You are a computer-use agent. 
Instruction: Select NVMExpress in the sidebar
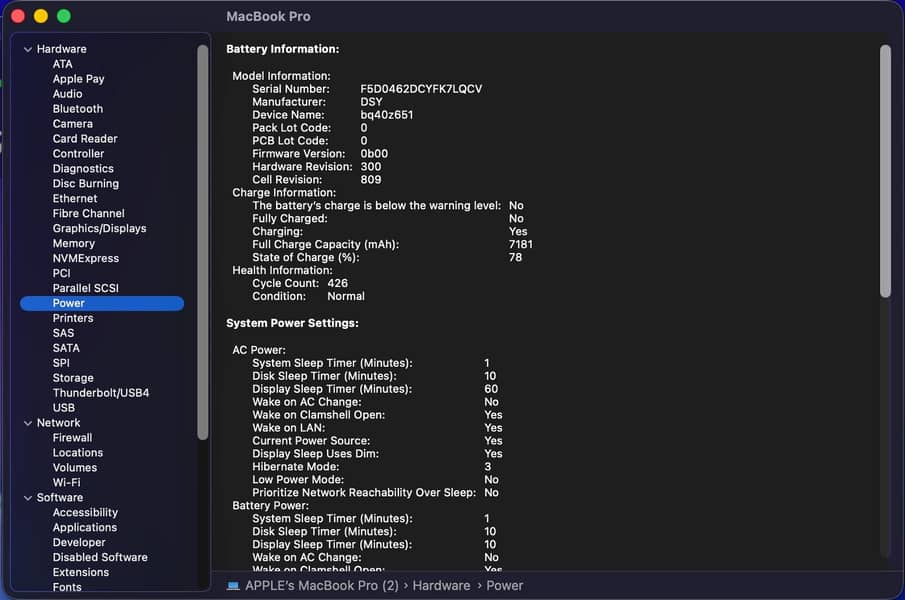point(86,258)
